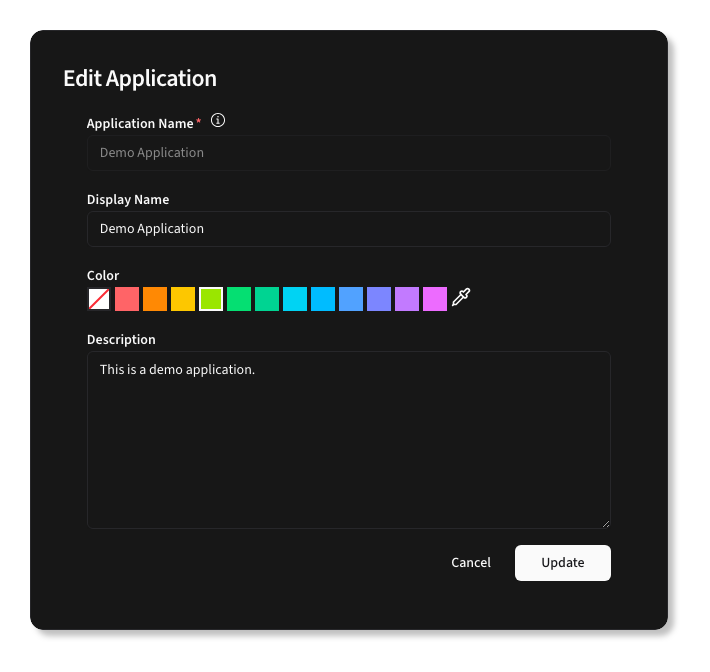Select the periwinkle swatch left of purple
The height and width of the screenshot is (672, 710).
tap(379, 299)
